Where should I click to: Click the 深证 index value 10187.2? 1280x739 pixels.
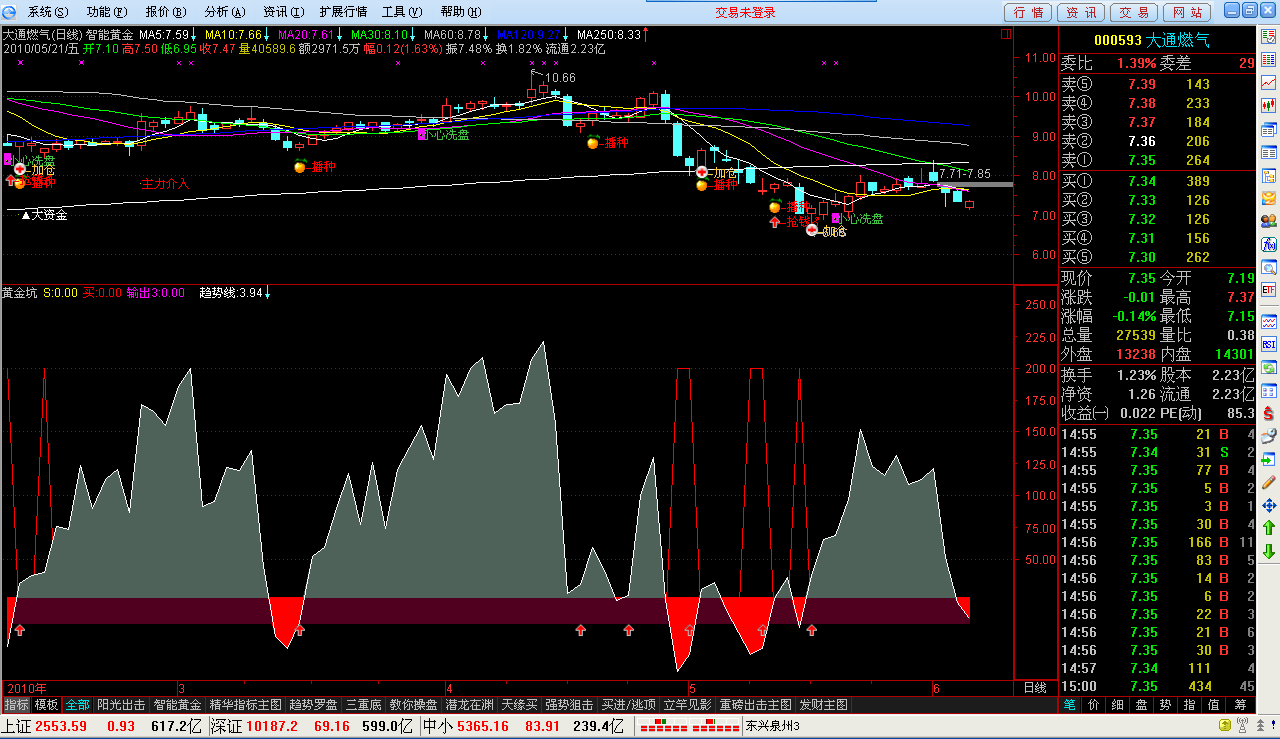pyautogui.click(x=272, y=727)
